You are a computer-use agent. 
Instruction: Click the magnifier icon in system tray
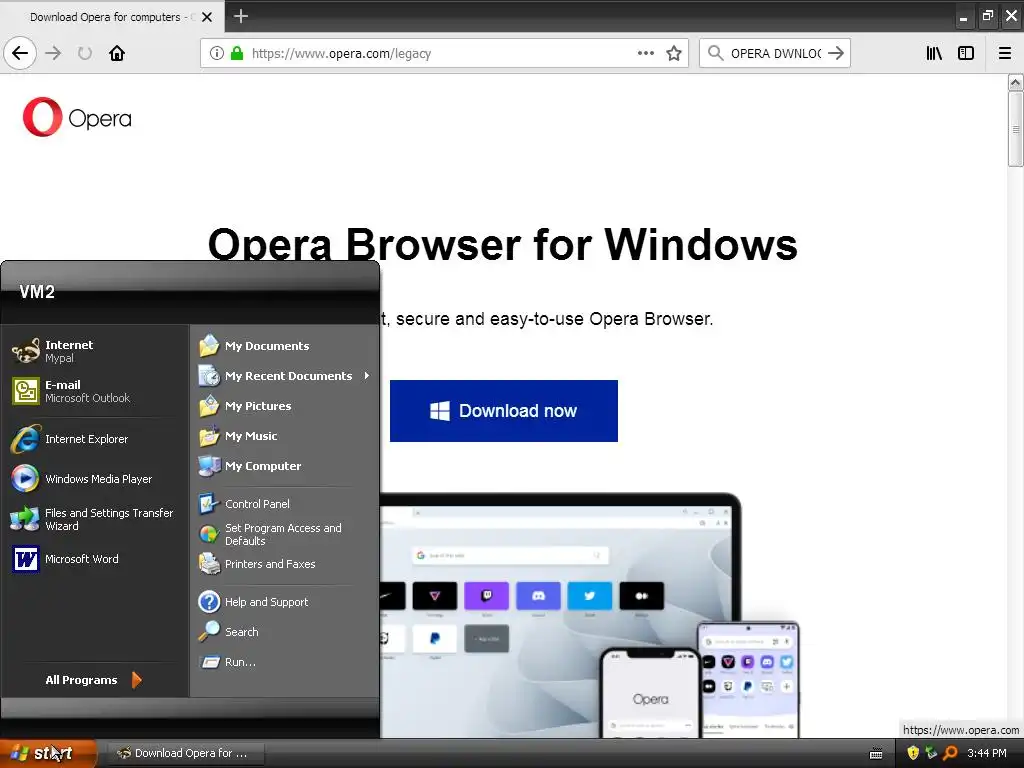point(950,753)
